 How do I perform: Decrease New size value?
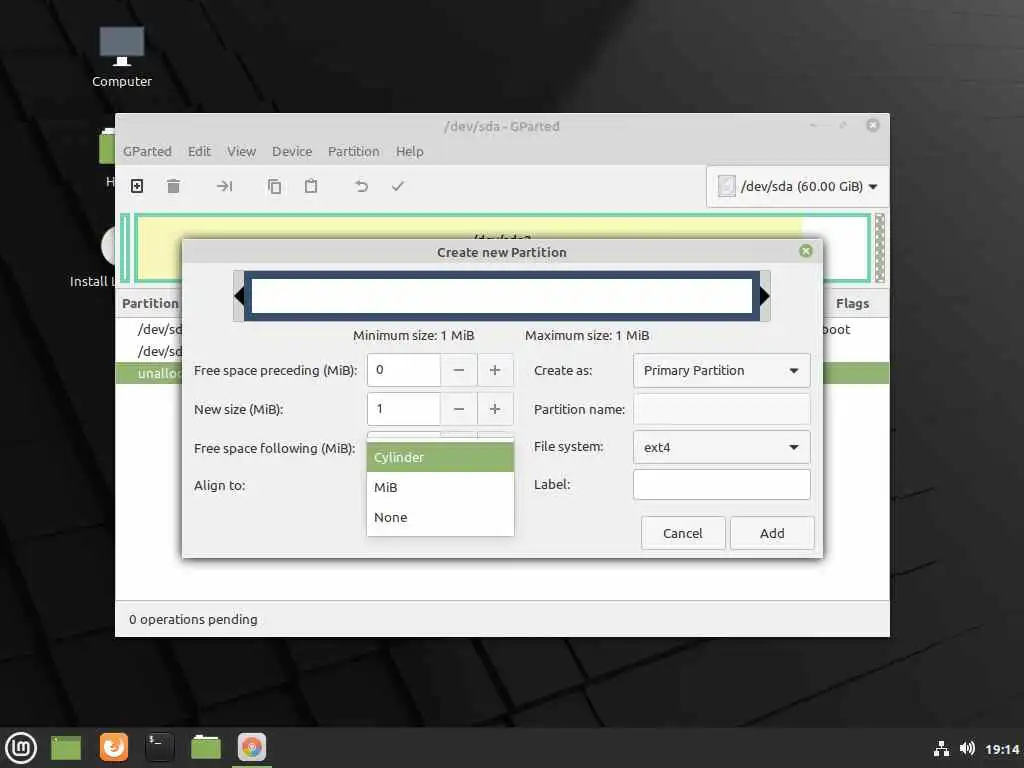458,409
